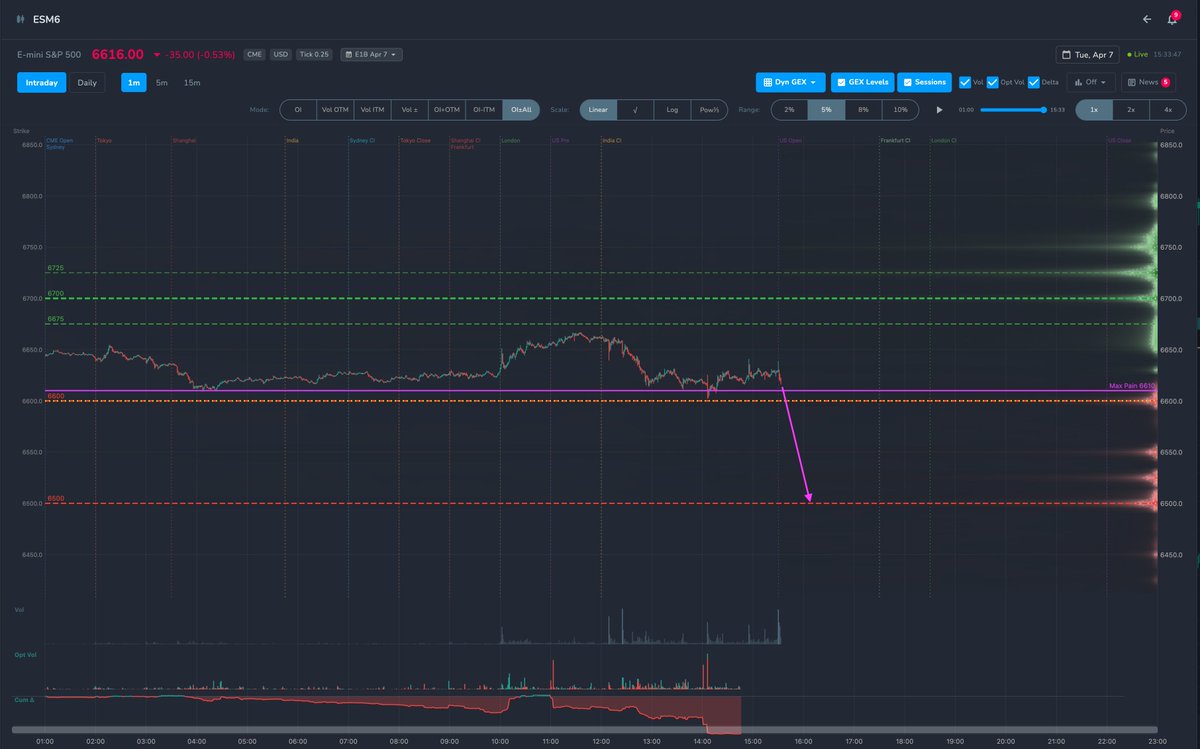
Task: Set playback speed to 2x
Action: point(1130,110)
